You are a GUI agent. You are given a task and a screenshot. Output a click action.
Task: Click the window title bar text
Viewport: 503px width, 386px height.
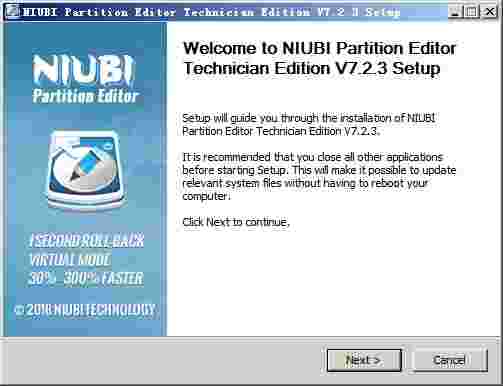pyautogui.click(x=211, y=12)
